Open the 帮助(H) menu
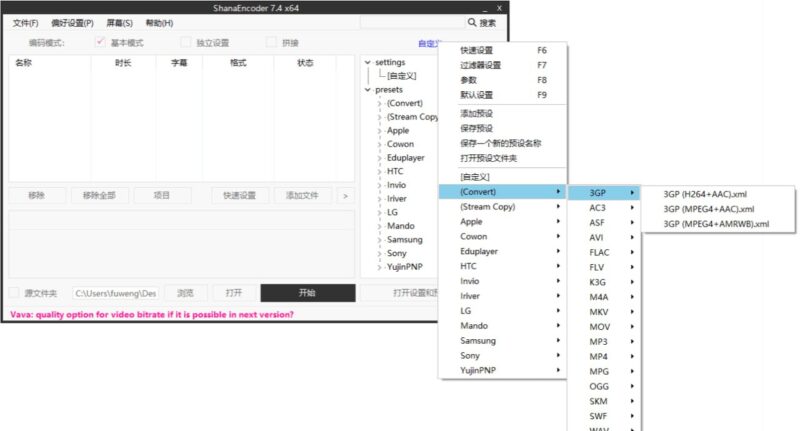Screen dimensions: 800x431 point(159,22)
